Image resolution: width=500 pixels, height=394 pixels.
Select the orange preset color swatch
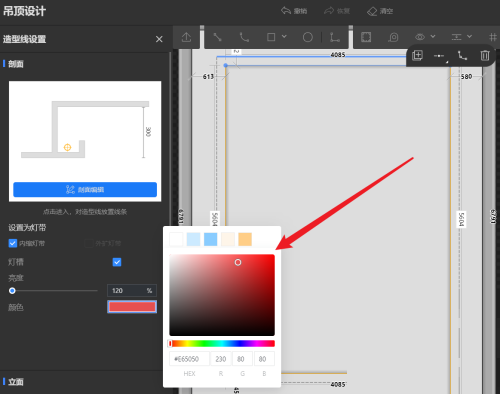tap(245, 239)
